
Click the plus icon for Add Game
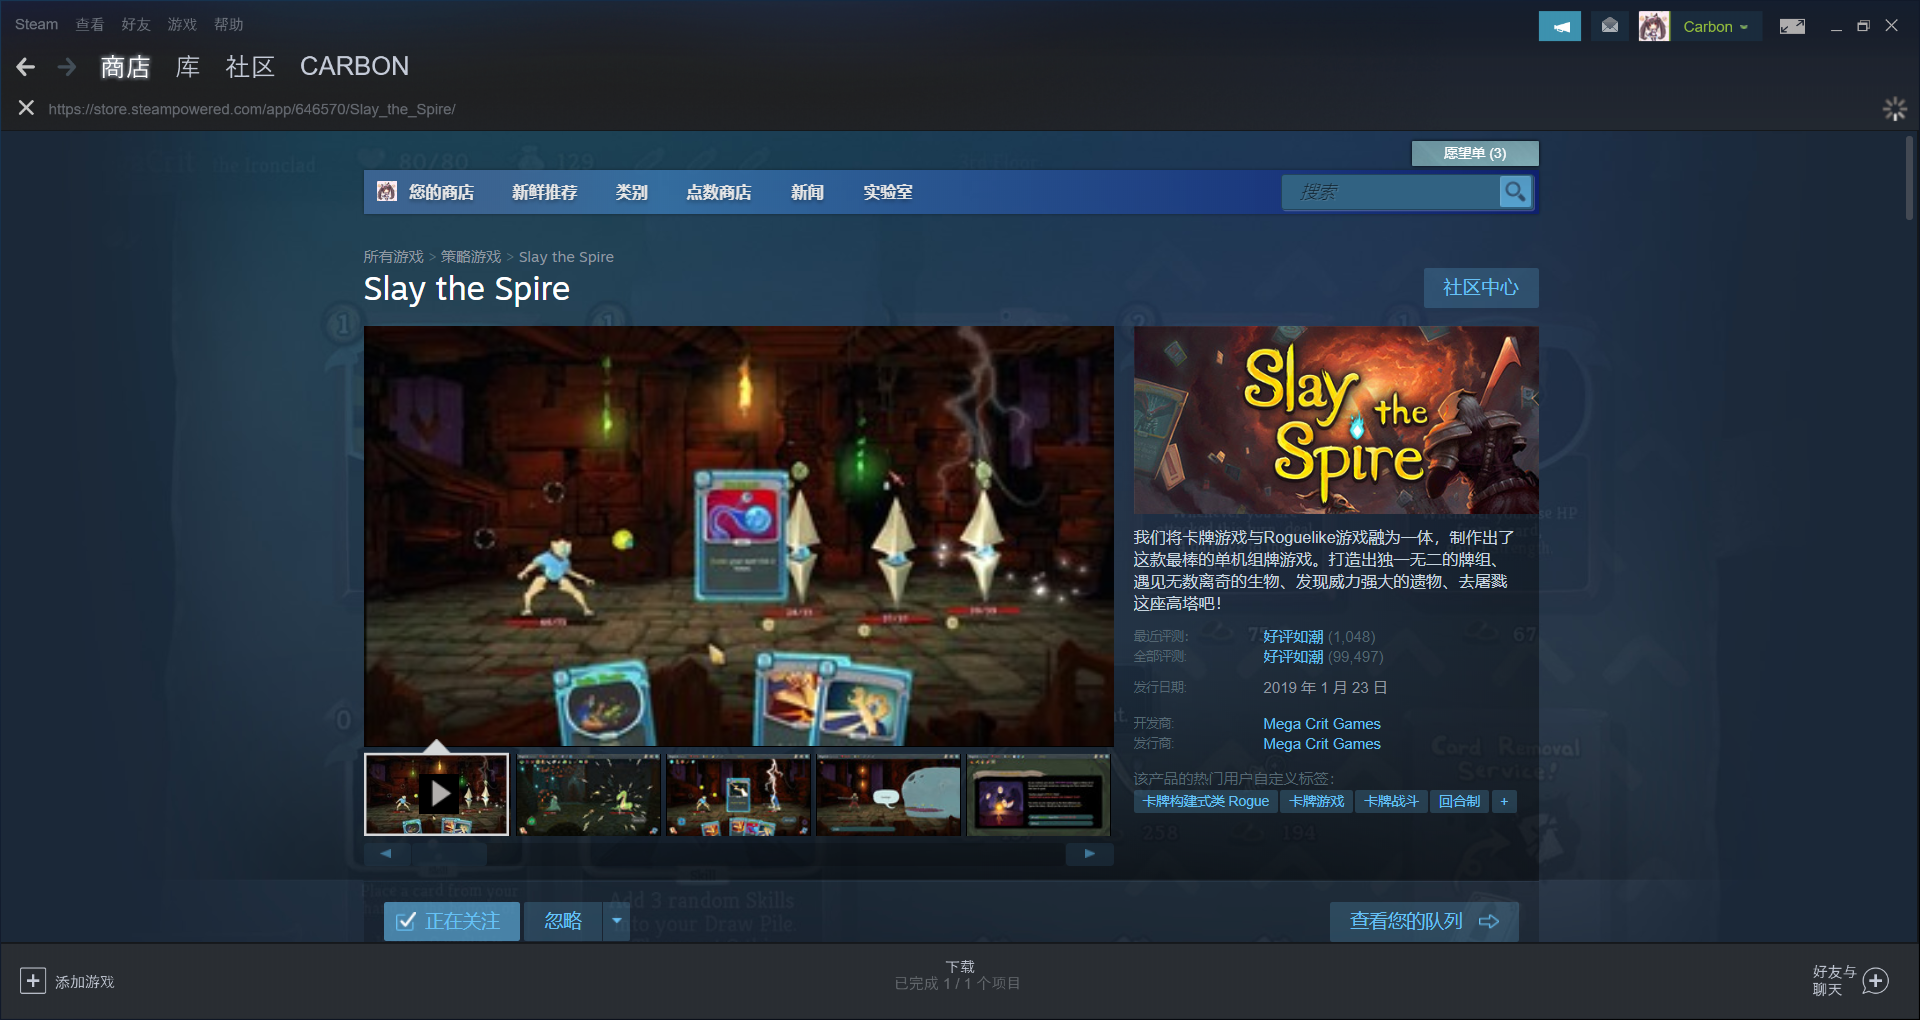[32, 981]
